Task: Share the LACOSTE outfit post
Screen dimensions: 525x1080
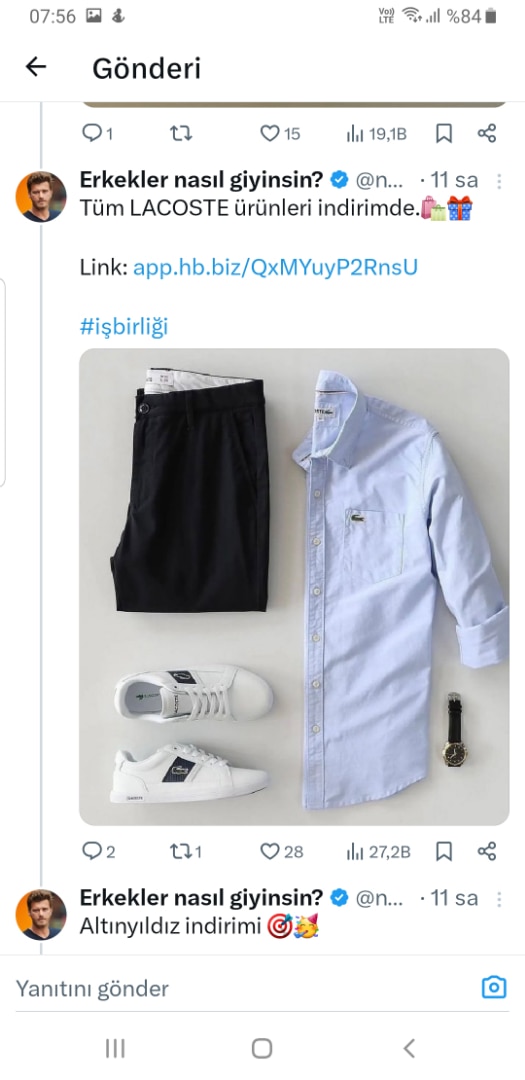Action: click(x=487, y=851)
